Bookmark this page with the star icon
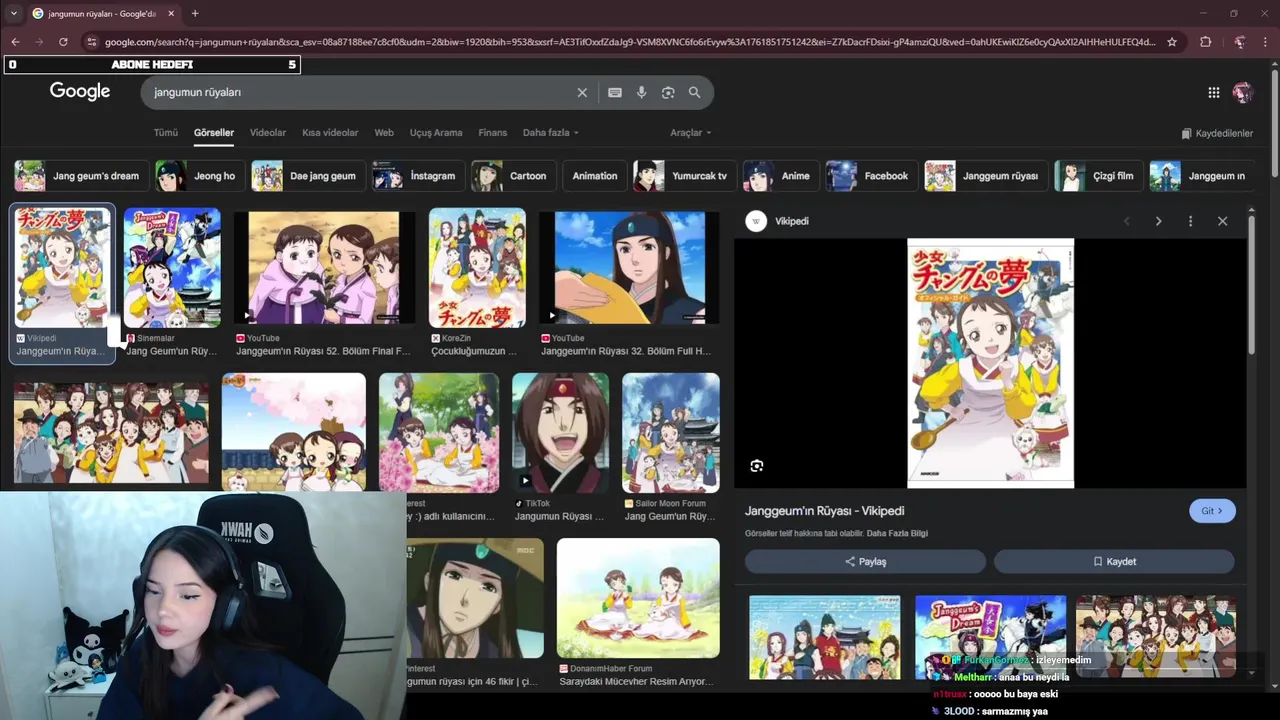Screen dimensions: 1280x720 [1172, 42]
